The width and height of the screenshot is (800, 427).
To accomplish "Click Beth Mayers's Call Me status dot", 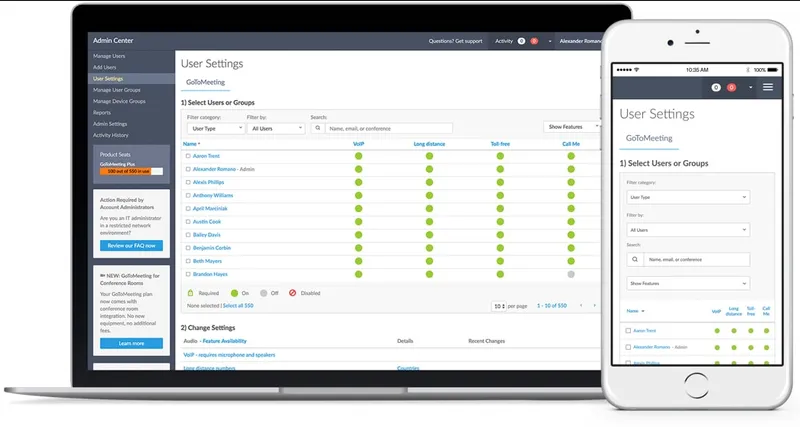I will click(x=571, y=261).
